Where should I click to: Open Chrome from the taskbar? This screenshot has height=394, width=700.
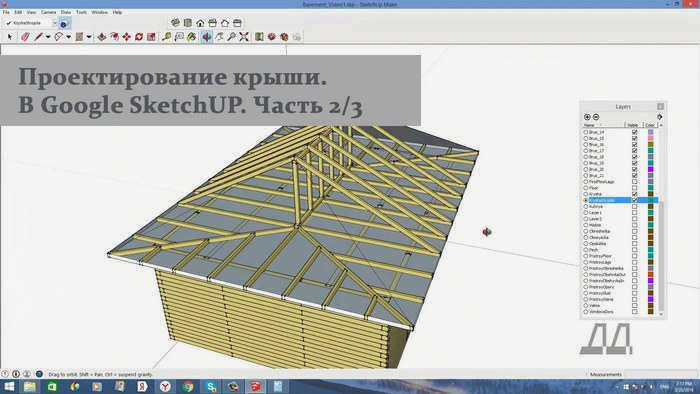[x=188, y=386]
